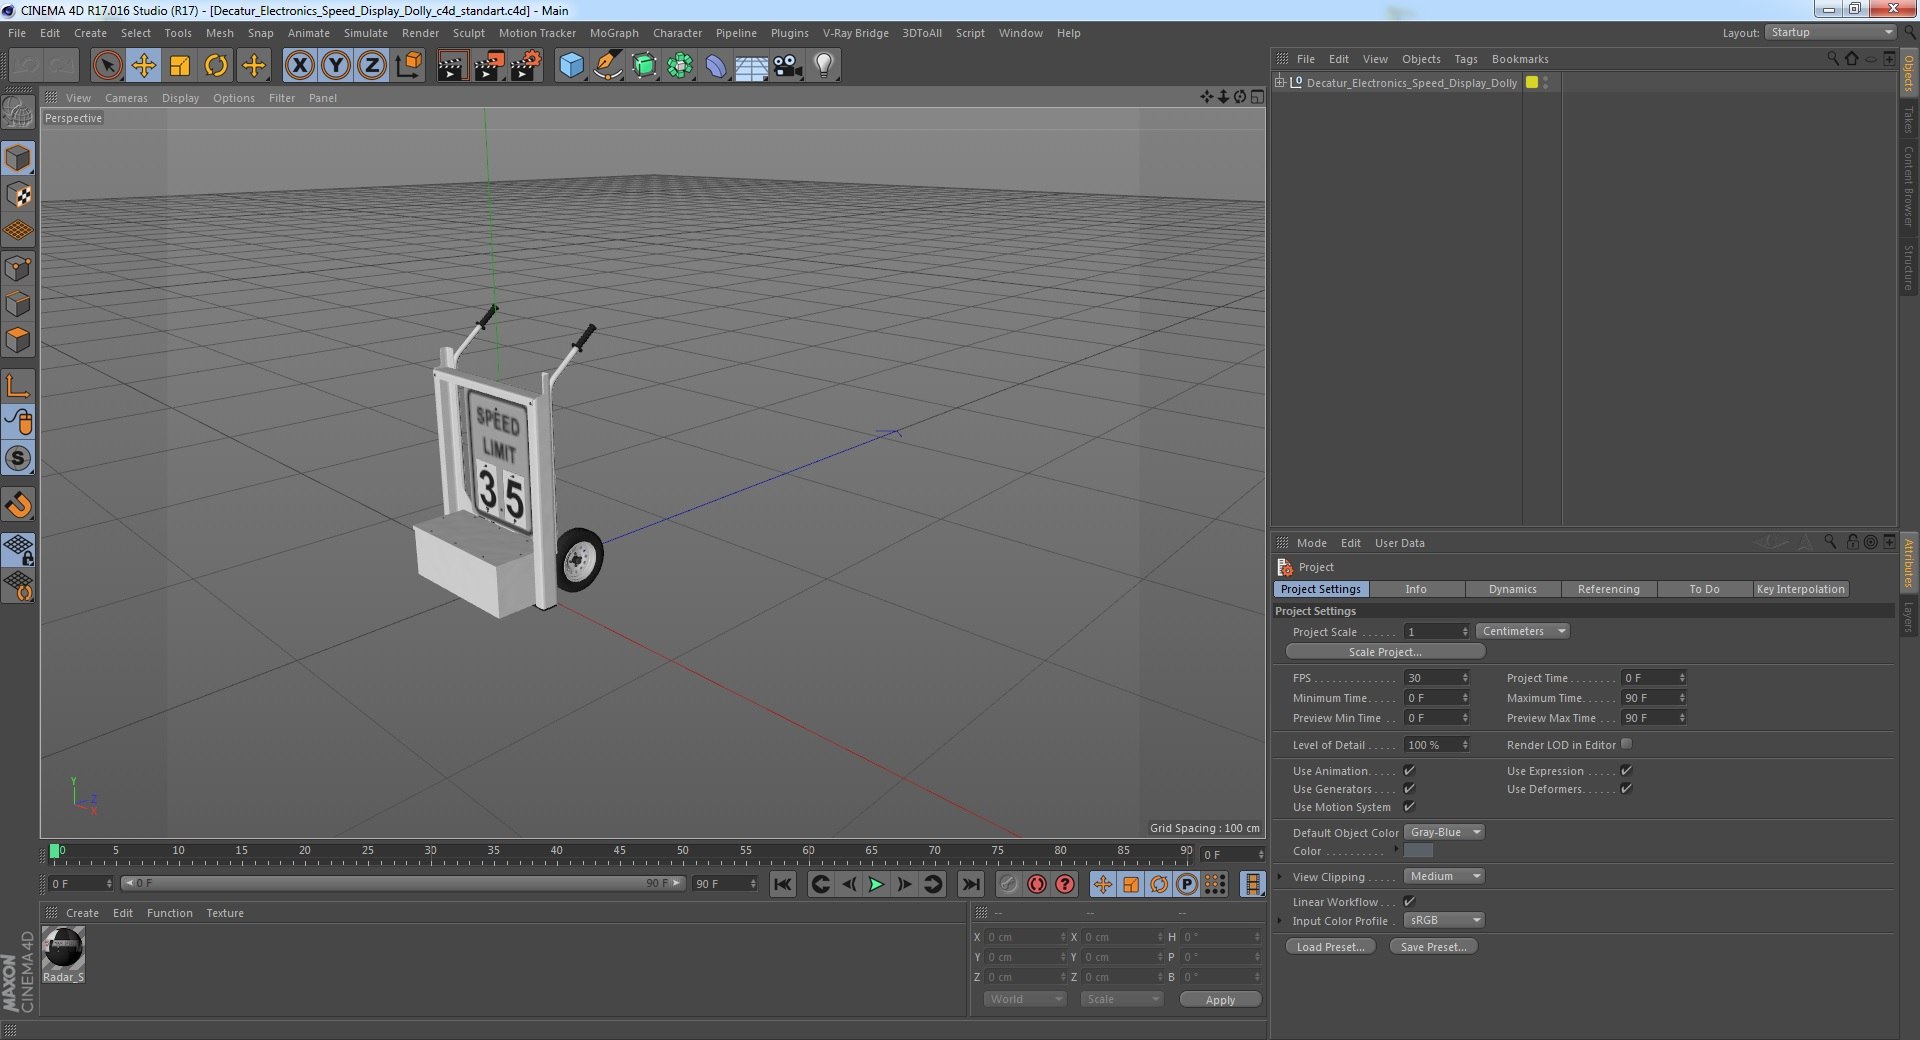Open the Render to Picture Viewer icon

[488, 66]
